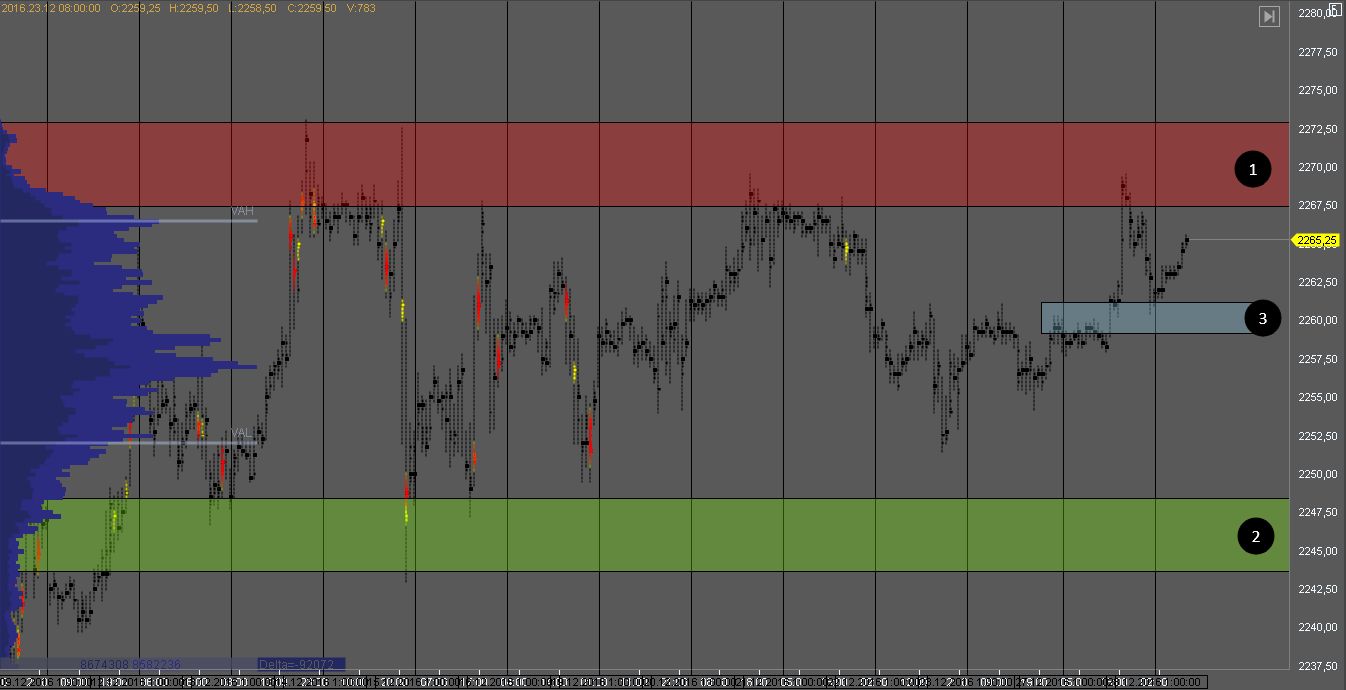The height and width of the screenshot is (690, 1346).
Task: Click the time axis date labels
Action: 600,681
